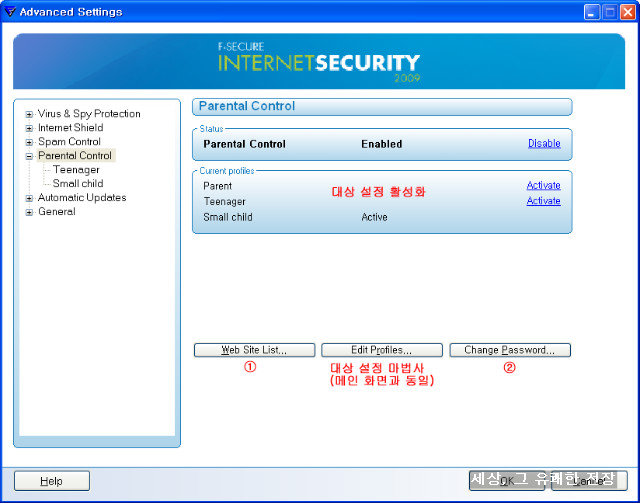Open the Small child sub-item in tree

(x=78, y=183)
